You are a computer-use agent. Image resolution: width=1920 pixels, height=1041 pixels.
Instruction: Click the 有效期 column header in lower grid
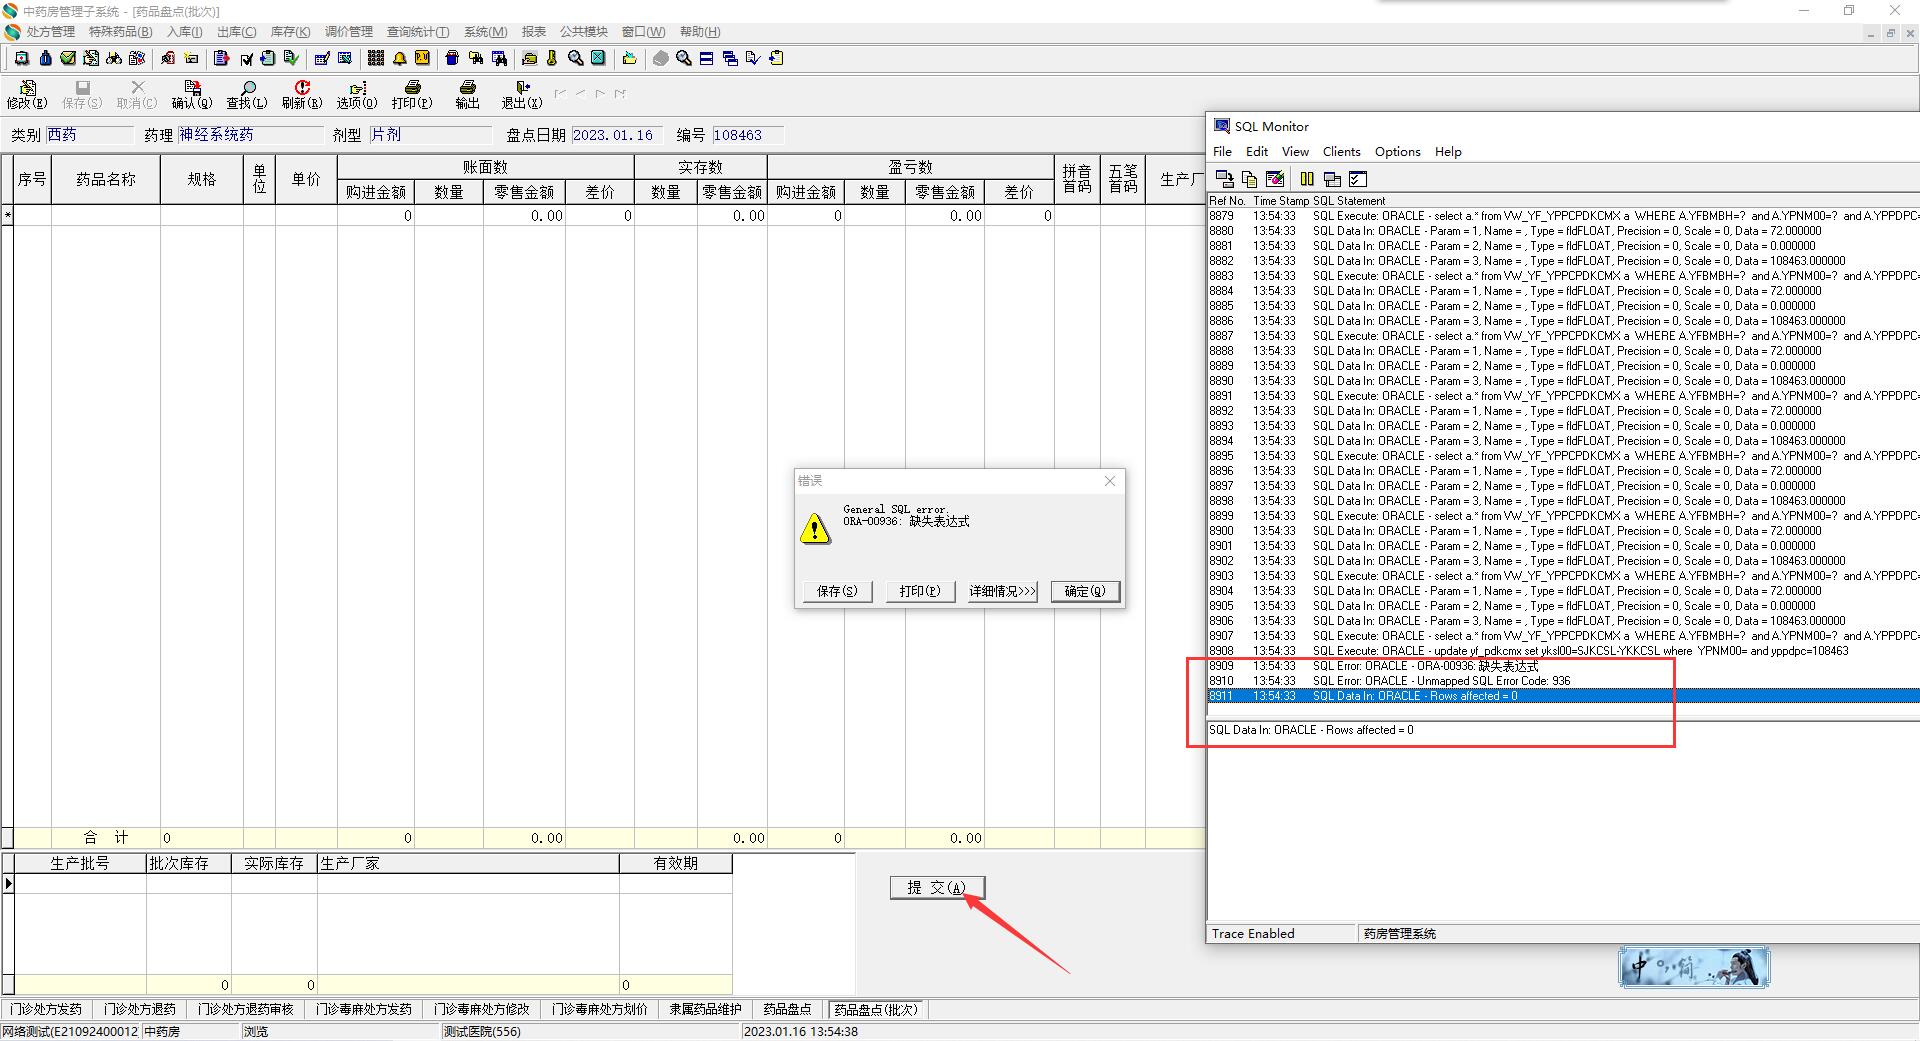[676, 863]
